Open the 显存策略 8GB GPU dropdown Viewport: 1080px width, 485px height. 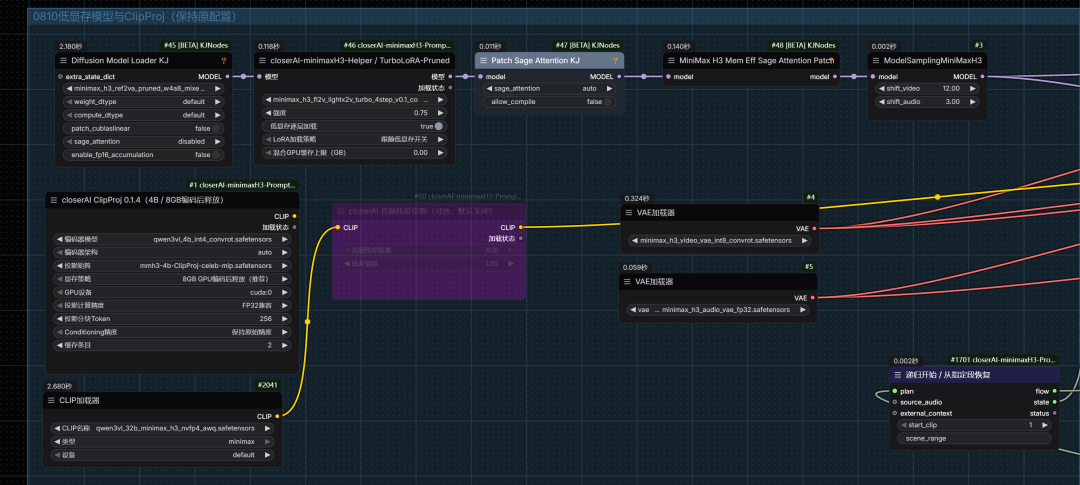point(172,279)
